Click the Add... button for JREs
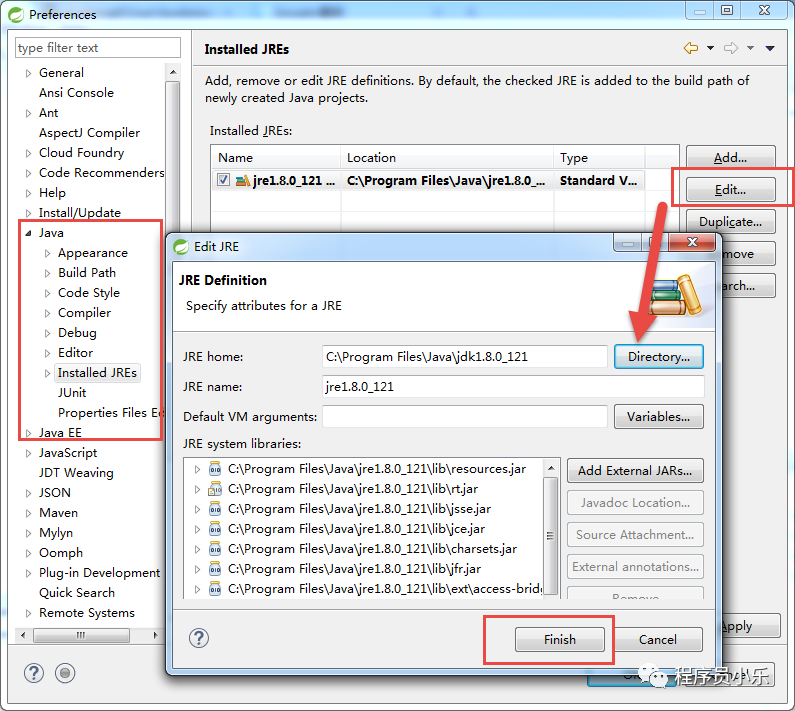Screen dimensions: 795x711 (x=731, y=158)
